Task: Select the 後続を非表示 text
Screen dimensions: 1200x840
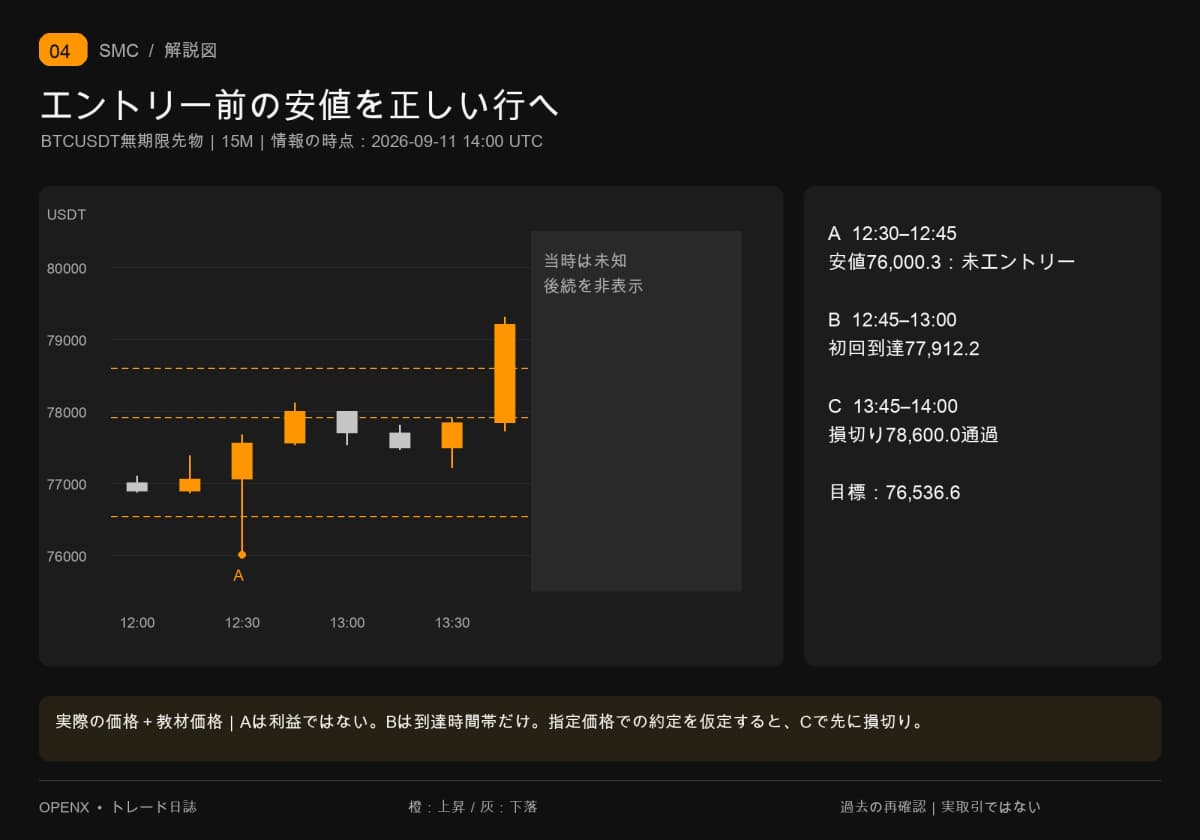Action: [593, 286]
